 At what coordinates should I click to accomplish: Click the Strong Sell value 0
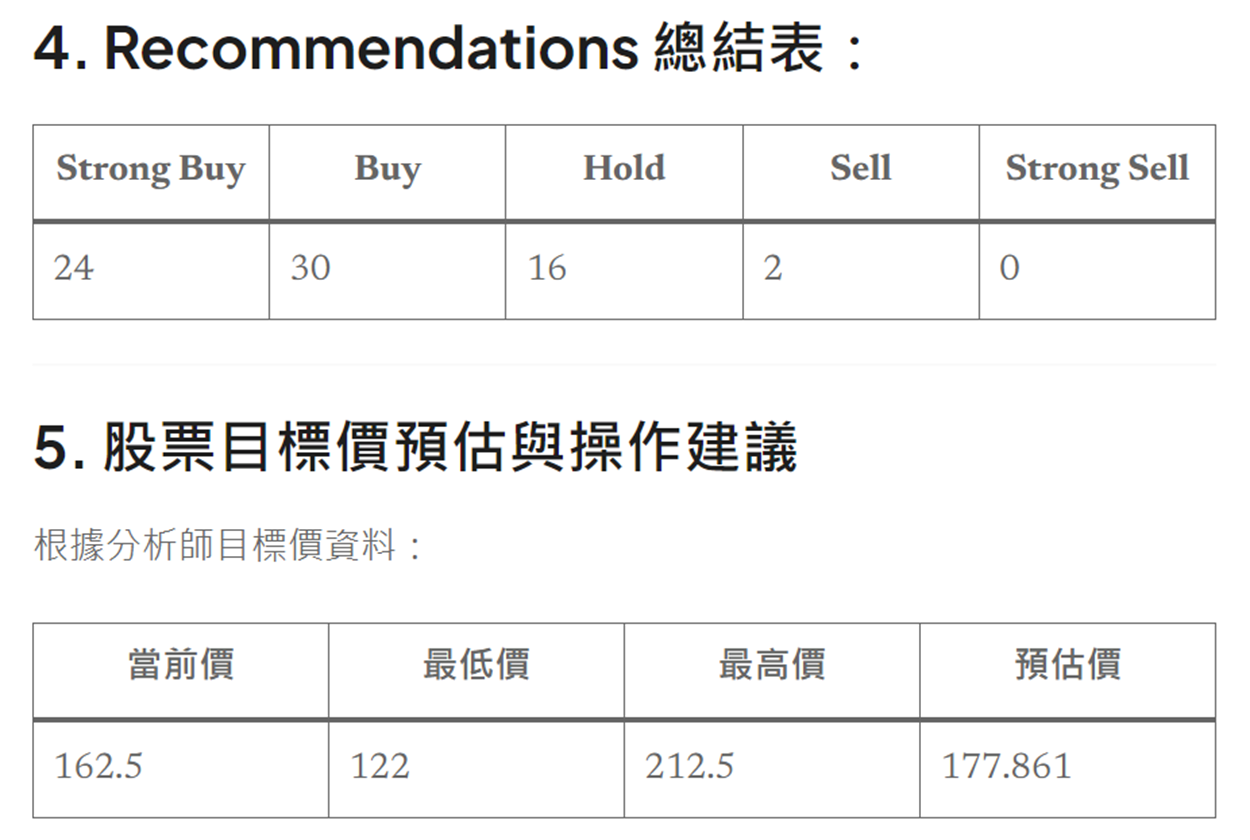1009,268
